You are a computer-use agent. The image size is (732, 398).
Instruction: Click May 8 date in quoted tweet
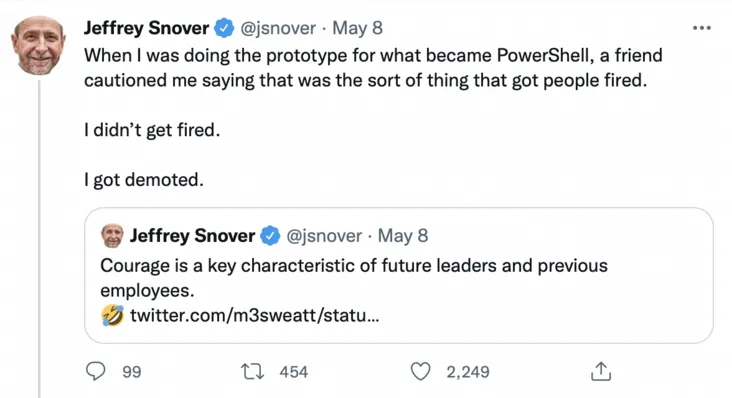[x=402, y=236]
